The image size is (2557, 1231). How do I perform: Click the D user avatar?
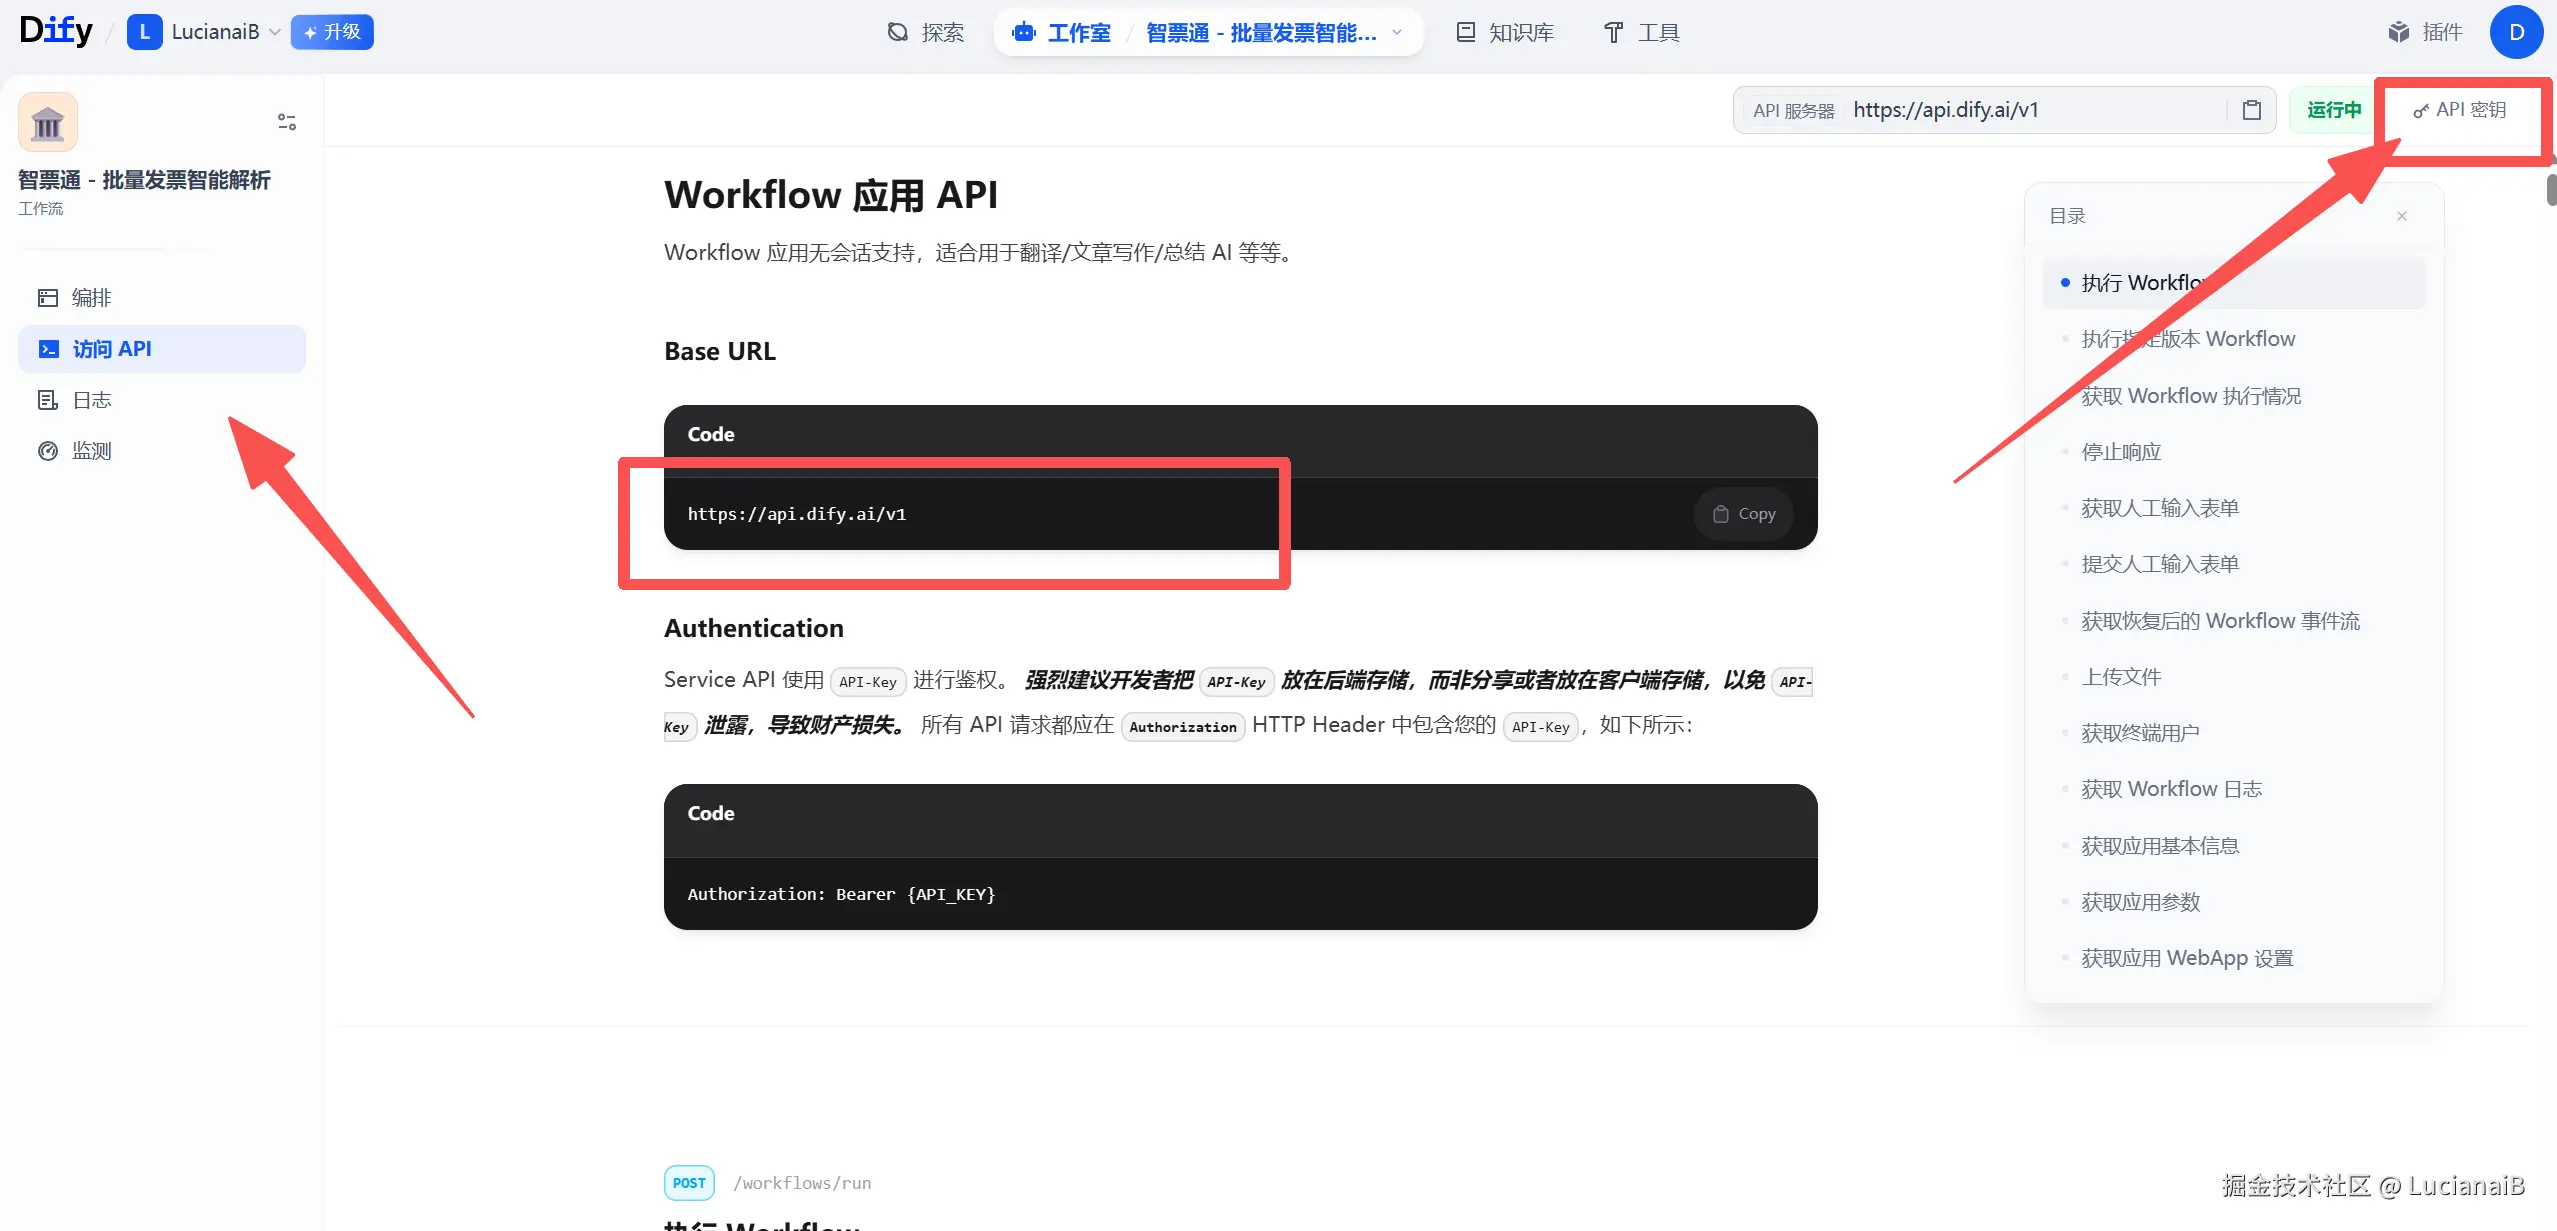pyautogui.click(x=2516, y=32)
